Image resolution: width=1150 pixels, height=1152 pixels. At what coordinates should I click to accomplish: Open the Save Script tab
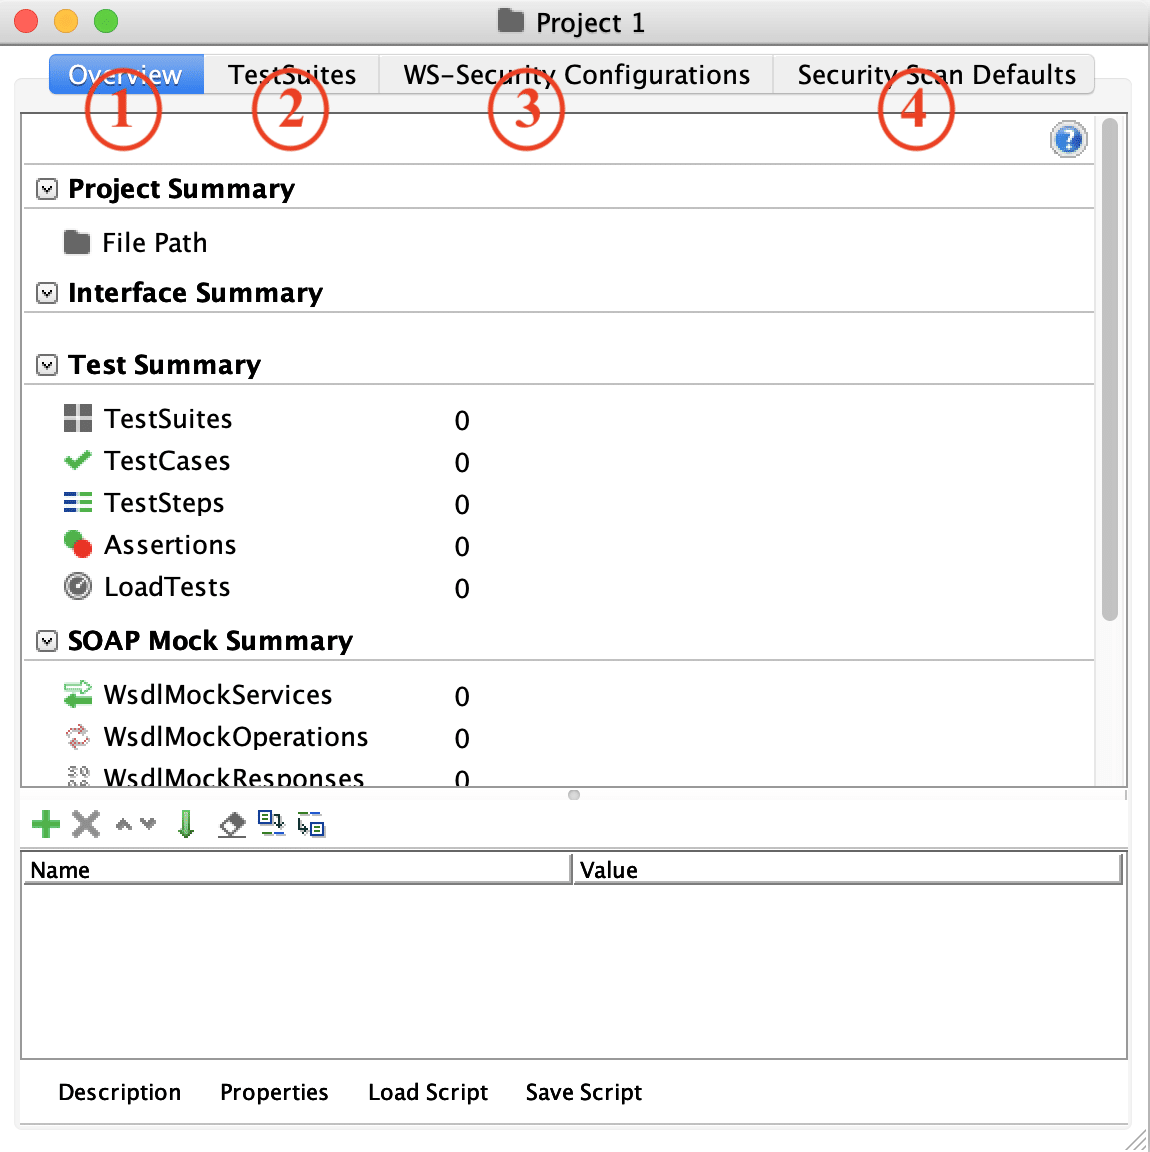click(583, 1092)
